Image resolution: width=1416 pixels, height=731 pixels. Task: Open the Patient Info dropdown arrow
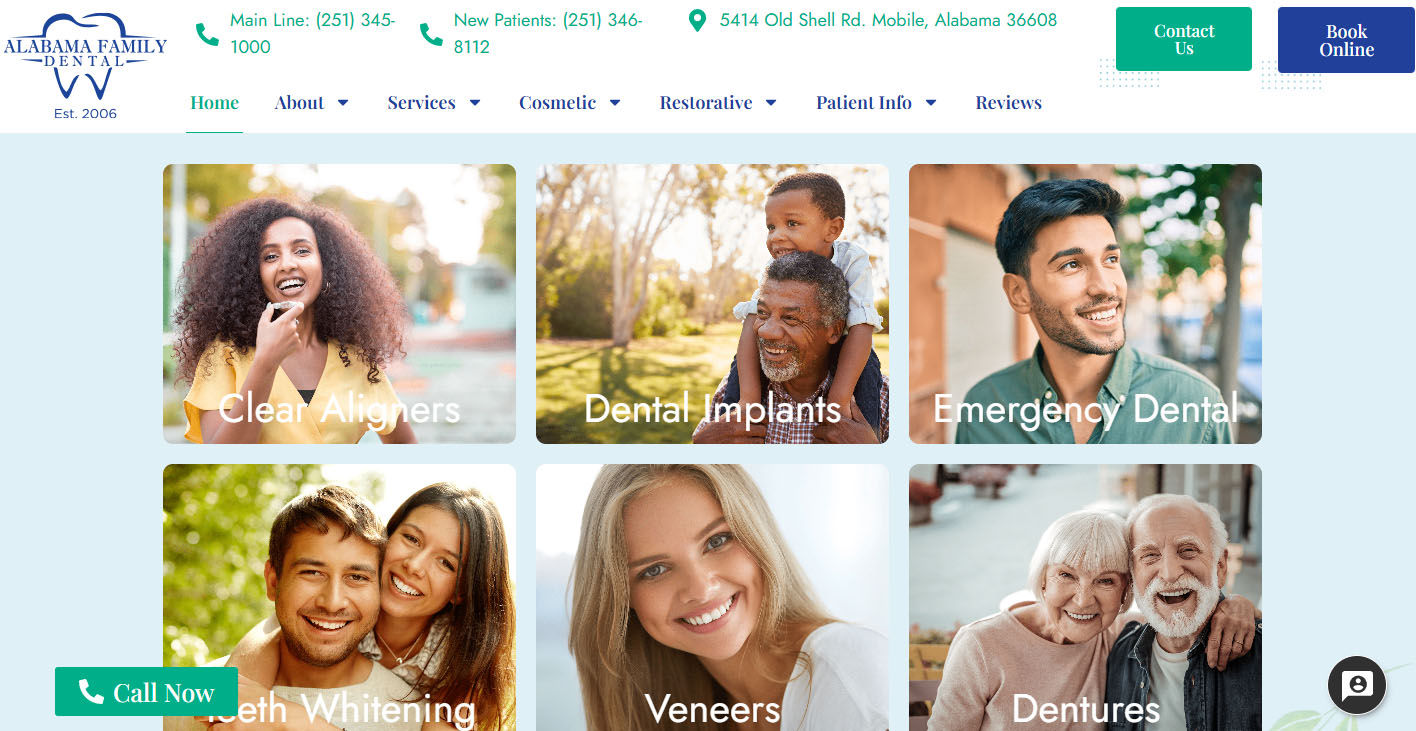(931, 103)
